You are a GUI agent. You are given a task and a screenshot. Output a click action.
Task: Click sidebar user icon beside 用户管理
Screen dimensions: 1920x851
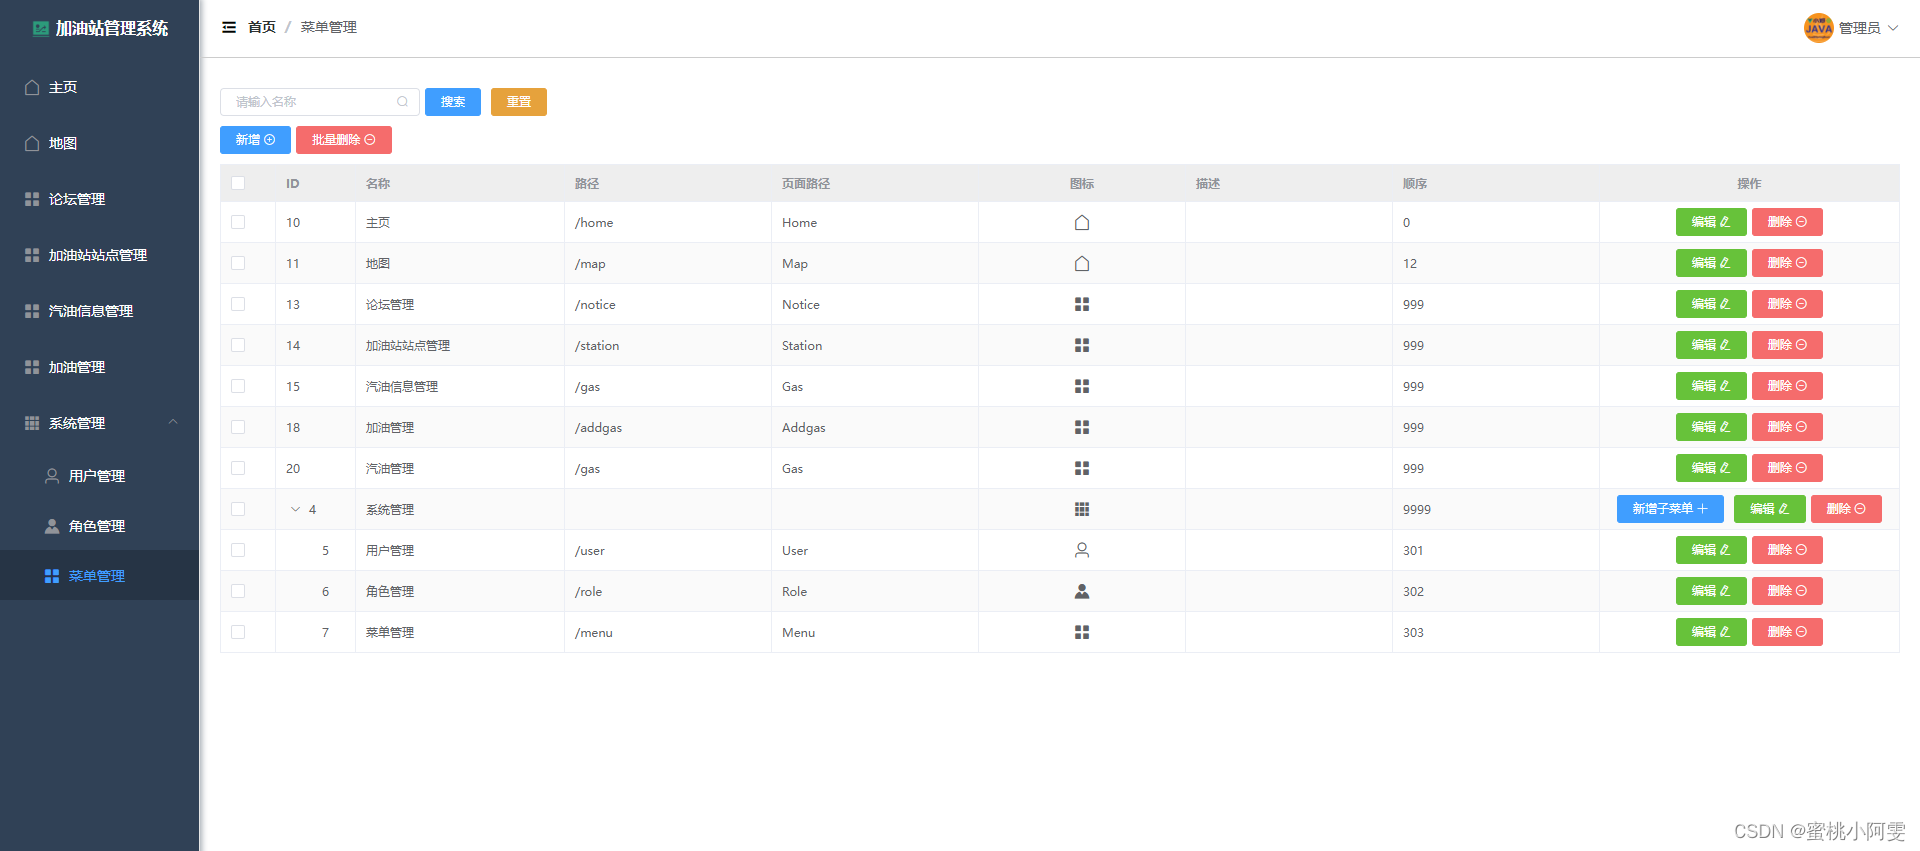tap(52, 477)
